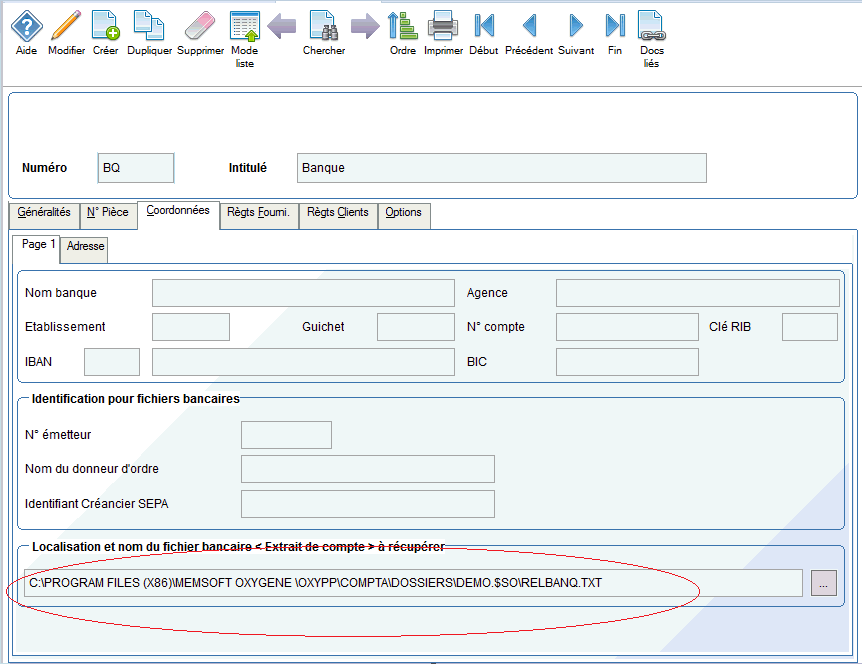The width and height of the screenshot is (862, 664).
Task: Change sorting with Ordre icon
Action: point(402,25)
